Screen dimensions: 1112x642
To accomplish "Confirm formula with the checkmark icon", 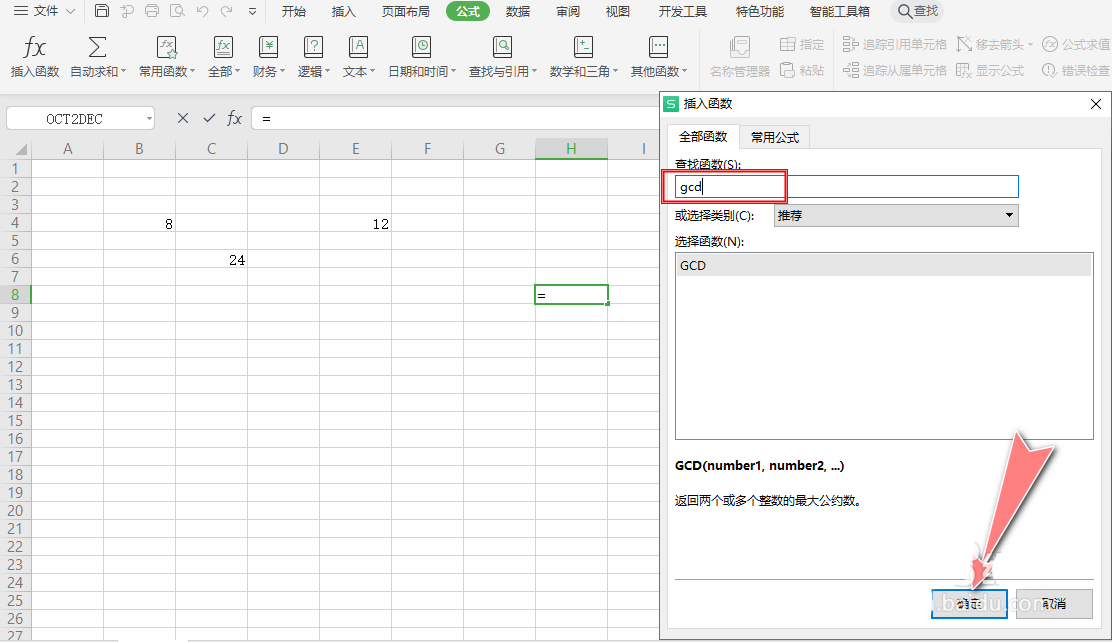I will click(208, 118).
